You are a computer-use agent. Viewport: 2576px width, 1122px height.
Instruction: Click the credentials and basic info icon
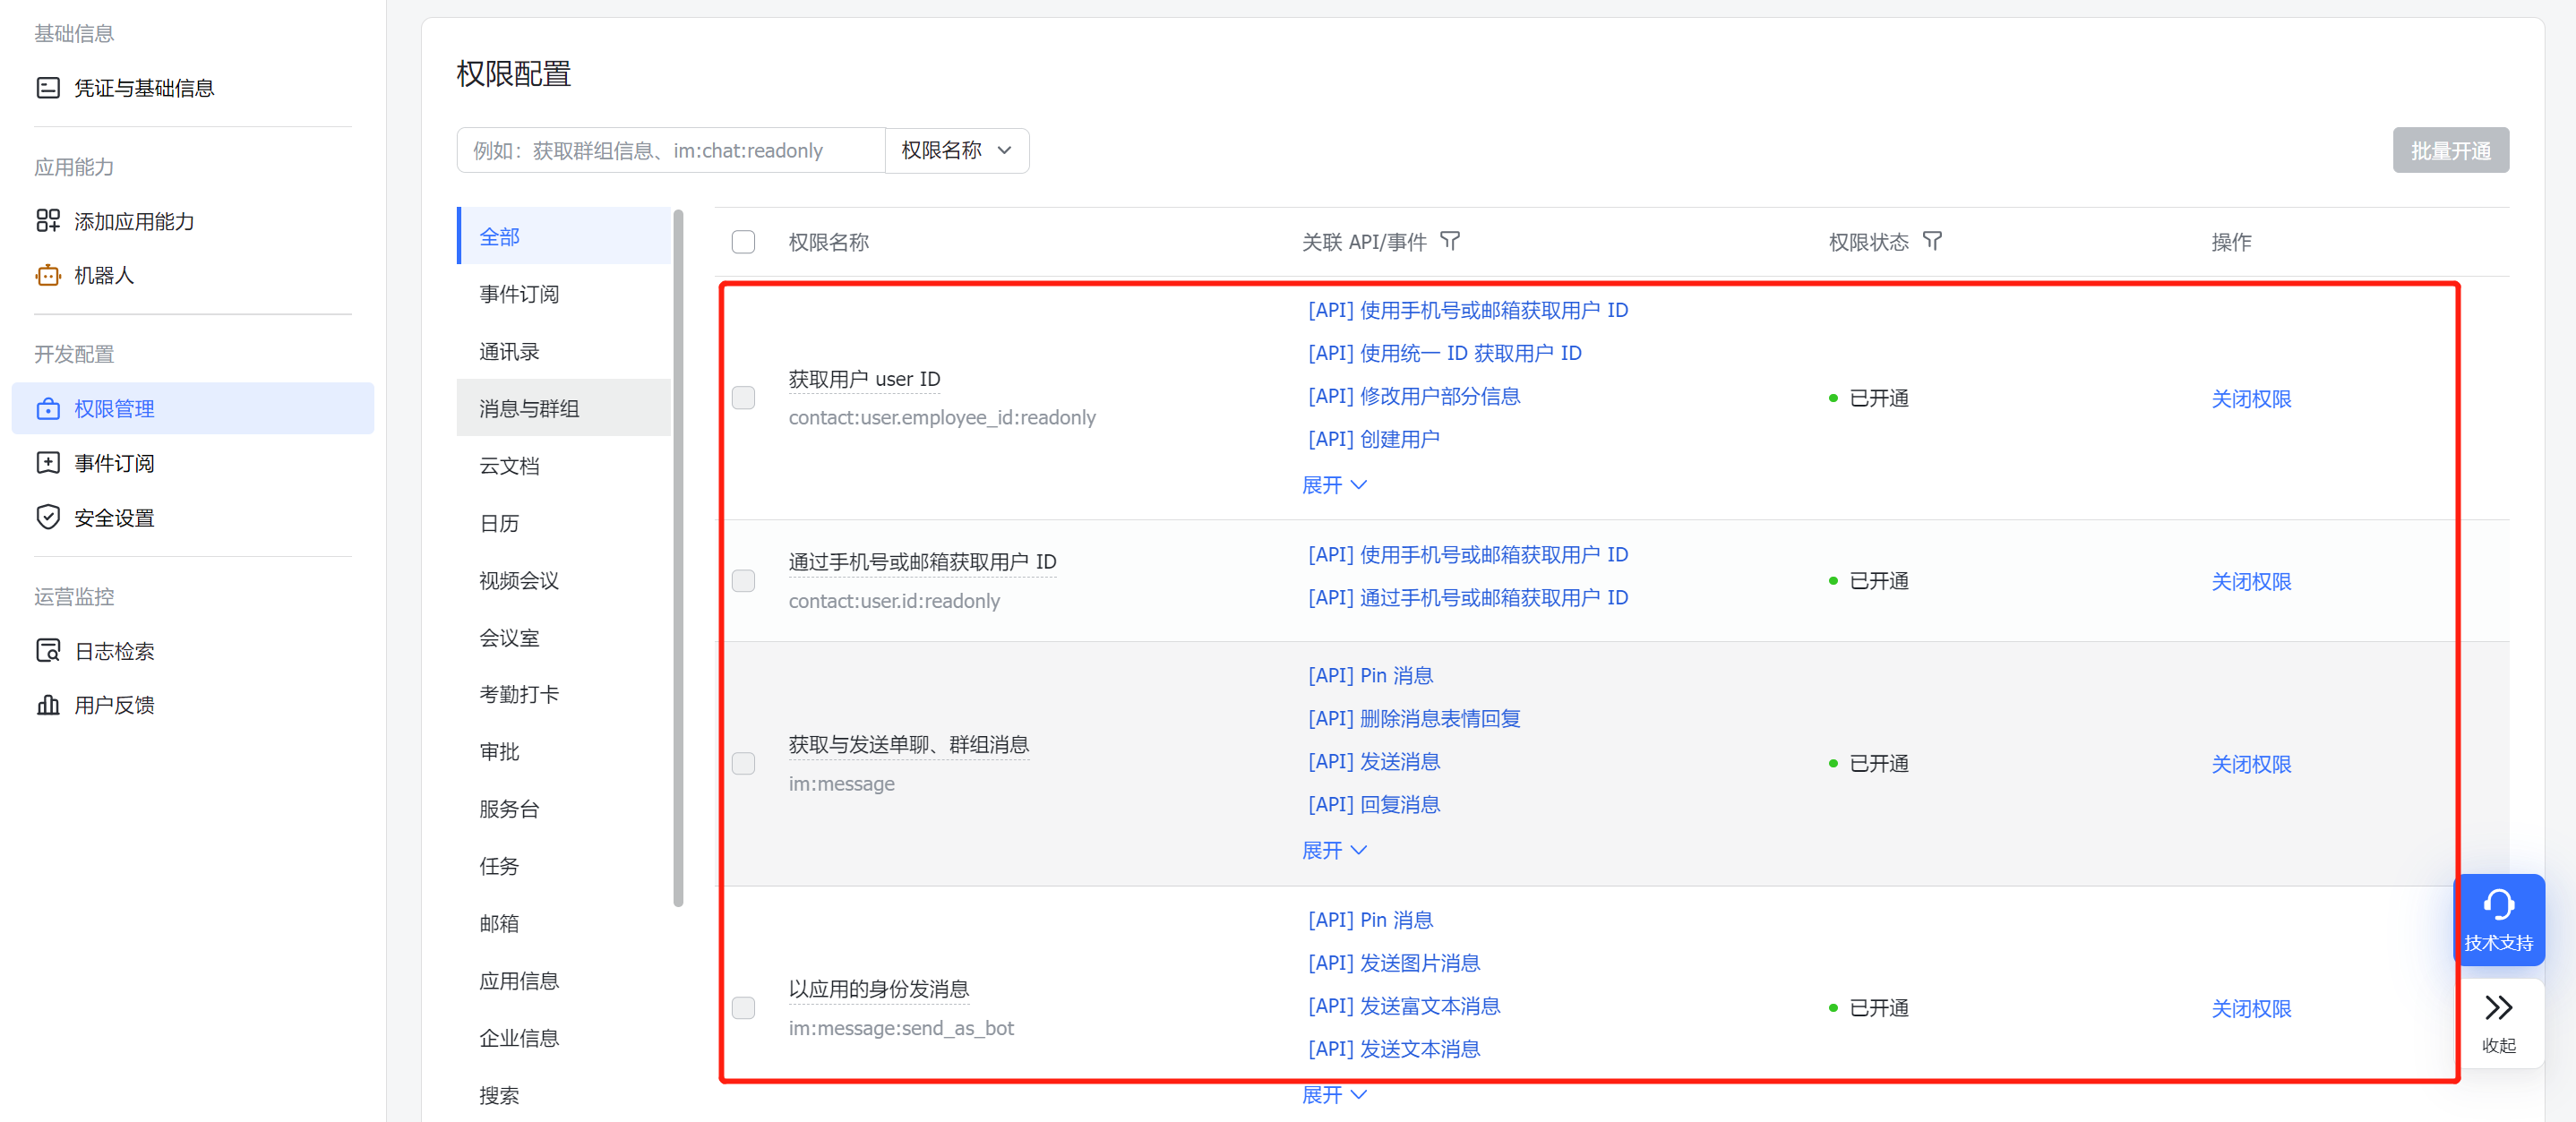click(47, 88)
